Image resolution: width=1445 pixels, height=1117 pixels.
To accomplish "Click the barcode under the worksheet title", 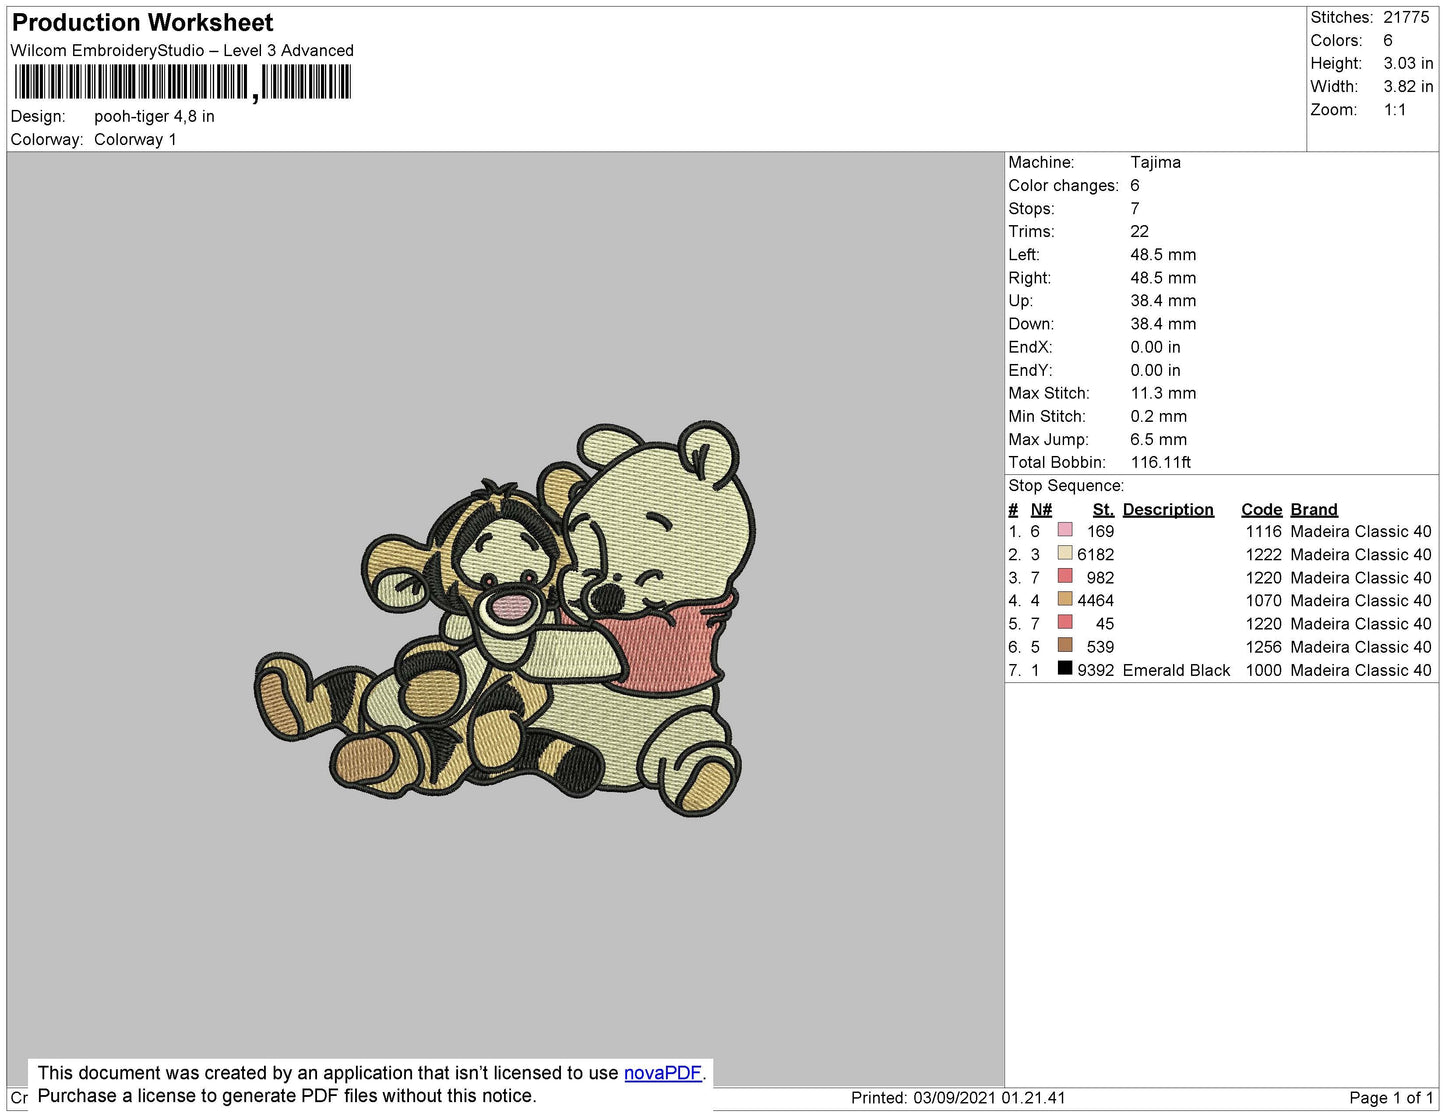I will click(x=182, y=82).
